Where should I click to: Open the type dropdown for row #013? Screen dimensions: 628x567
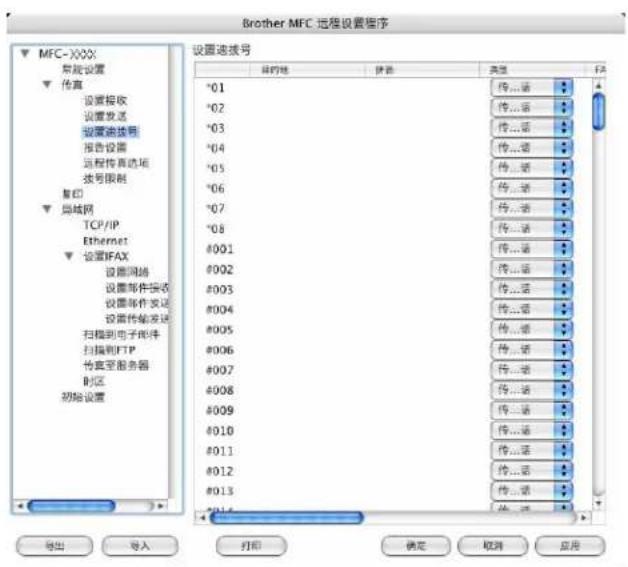(x=531, y=491)
